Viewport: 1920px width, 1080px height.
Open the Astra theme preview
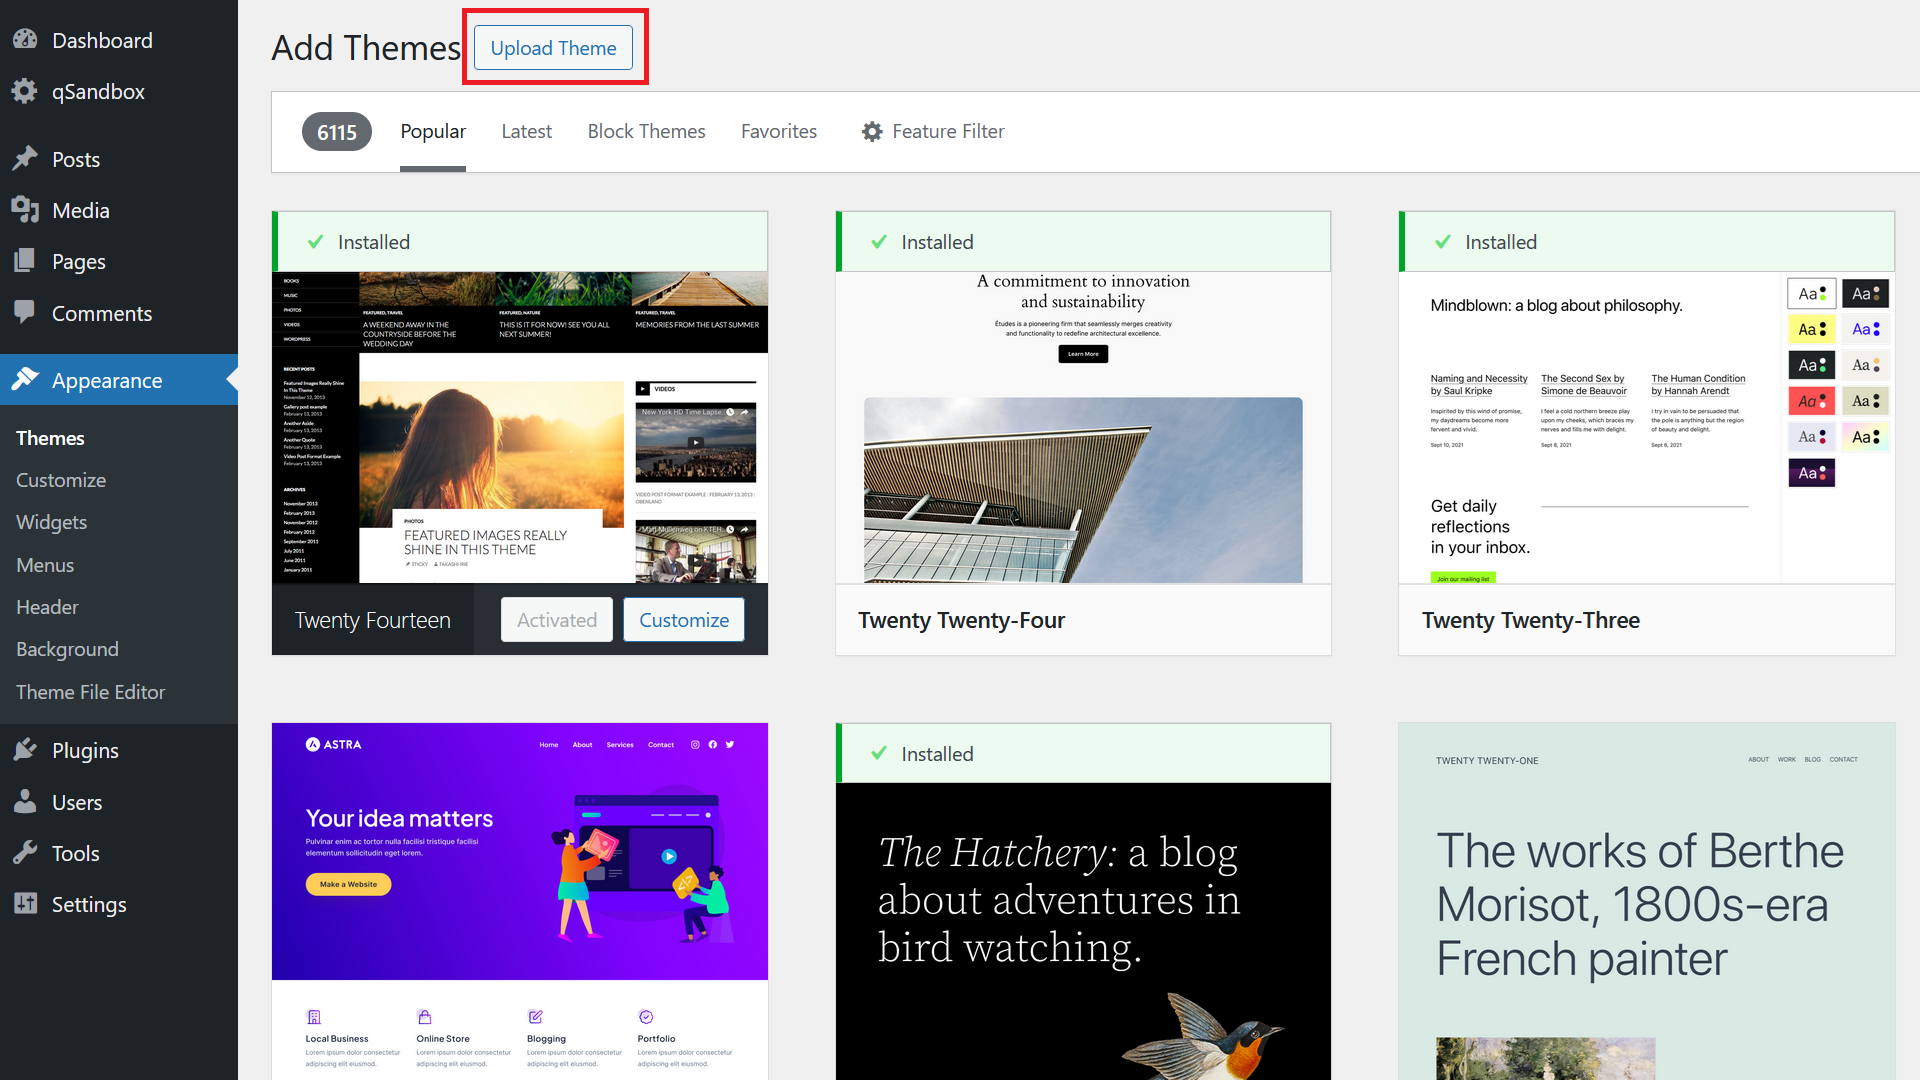[520, 900]
